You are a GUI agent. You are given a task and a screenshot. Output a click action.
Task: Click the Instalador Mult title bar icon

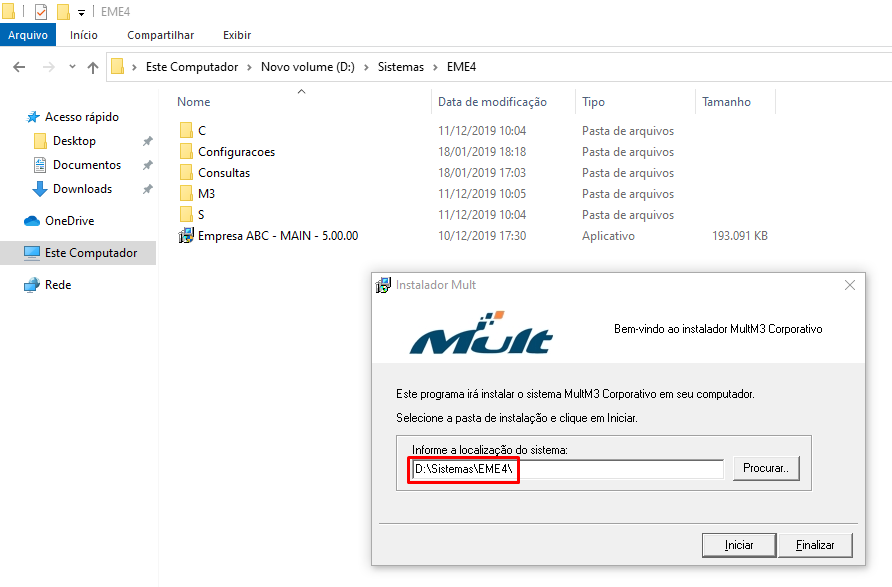pos(383,285)
